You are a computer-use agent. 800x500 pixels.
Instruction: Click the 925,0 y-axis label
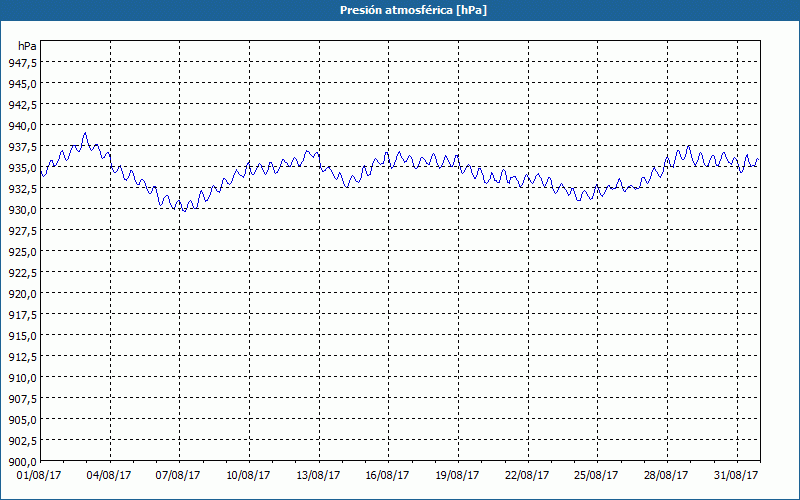click(x=22, y=252)
